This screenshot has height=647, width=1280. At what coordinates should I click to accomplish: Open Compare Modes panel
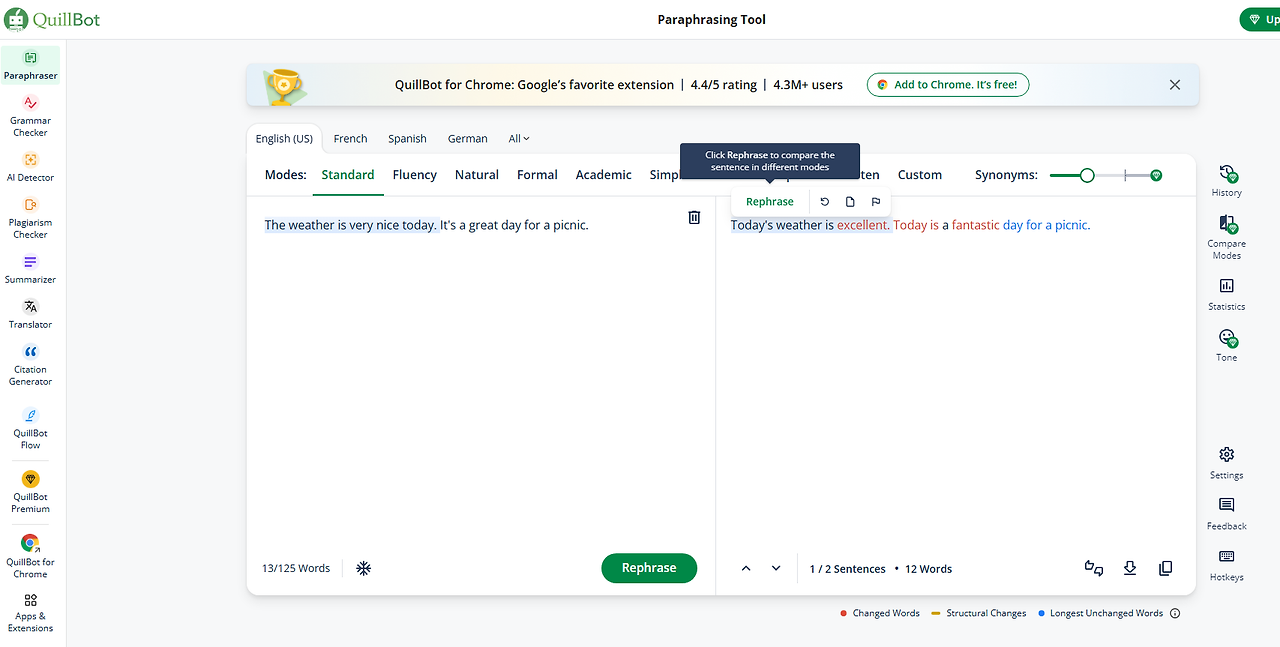[x=1227, y=237]
